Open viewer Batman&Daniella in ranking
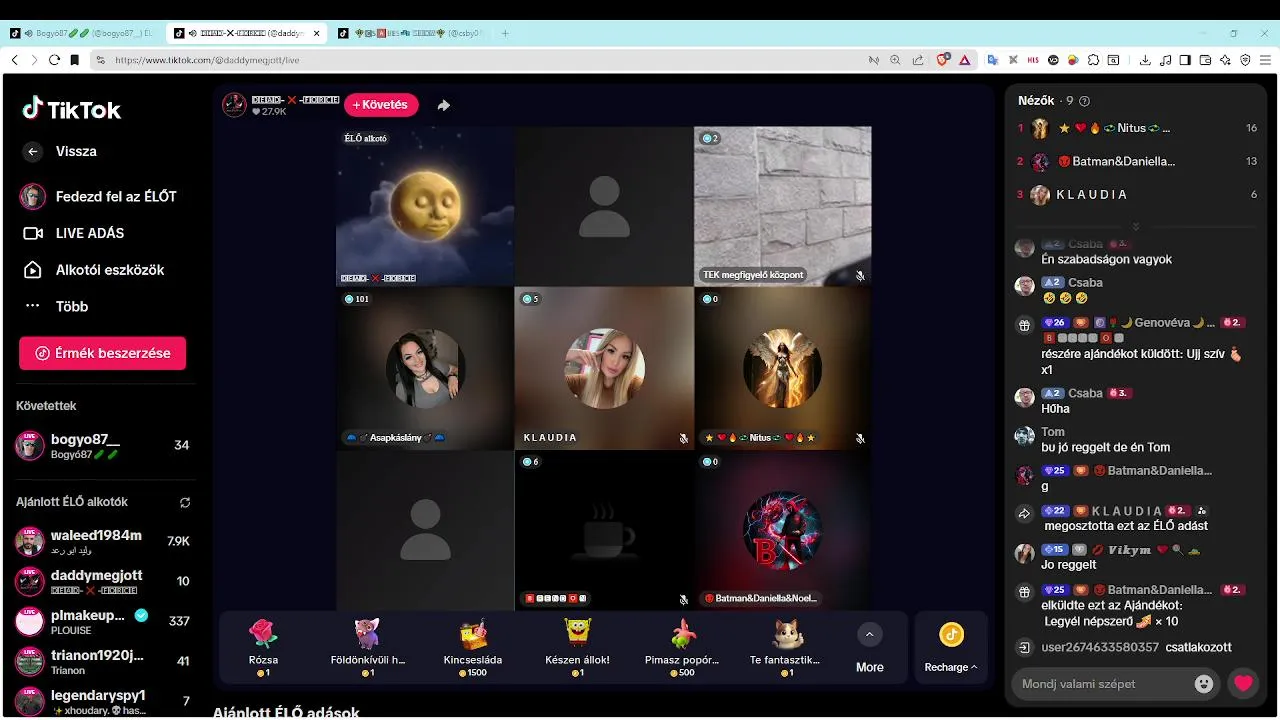Screen dimensions: 1280x720 point(1137,161)
